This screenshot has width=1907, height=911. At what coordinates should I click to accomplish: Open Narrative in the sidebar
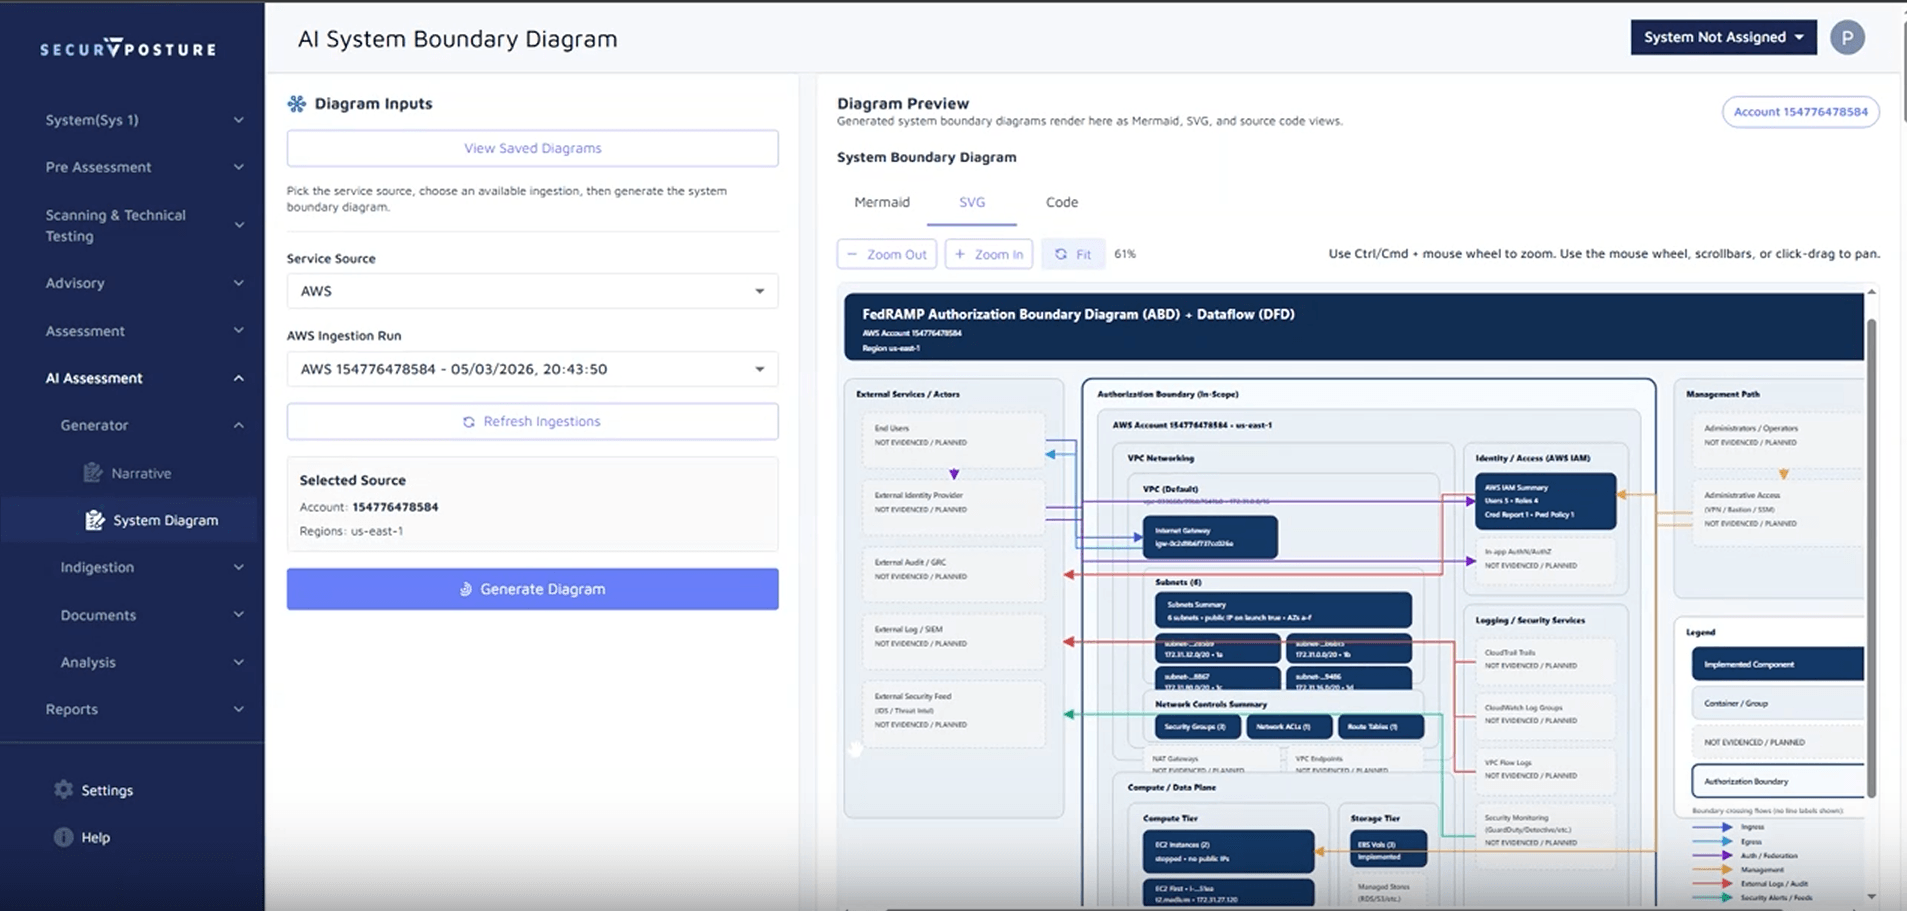coord(141,473)
